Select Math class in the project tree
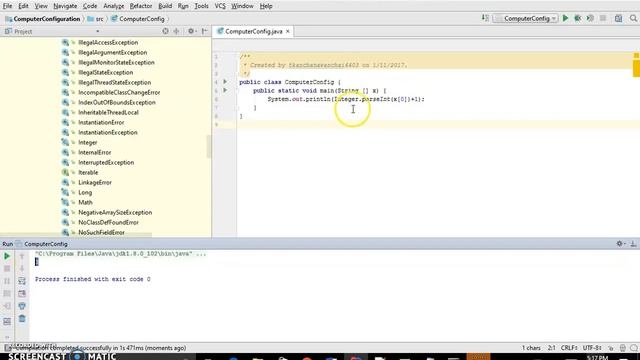The width and height of the screenshot is (640, 360). pos(85,202)
